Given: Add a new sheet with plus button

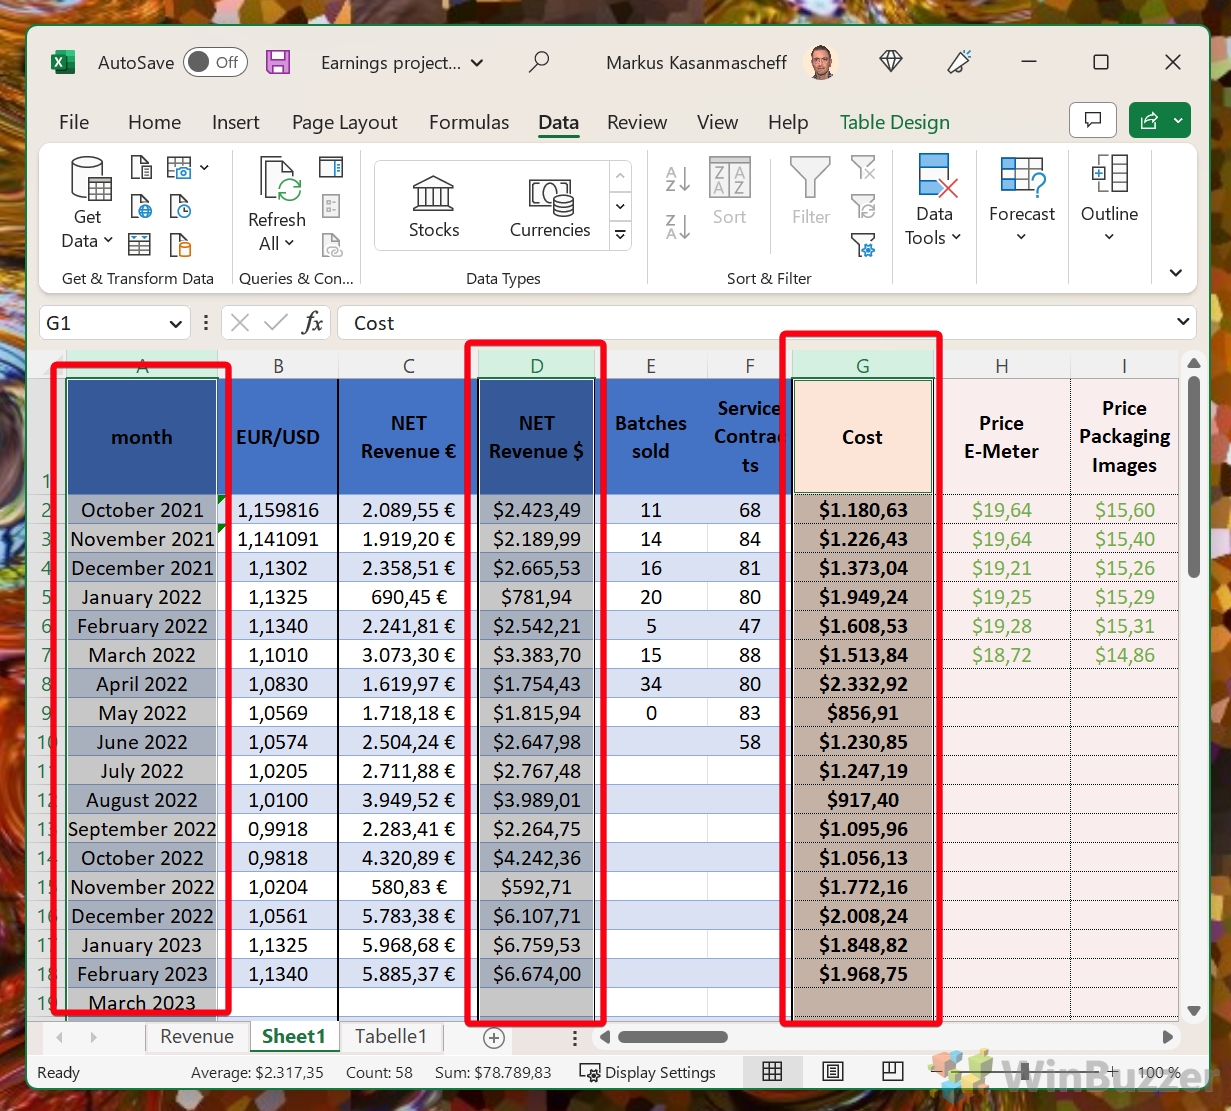Looking at the screenshot, I should 493,1037.
